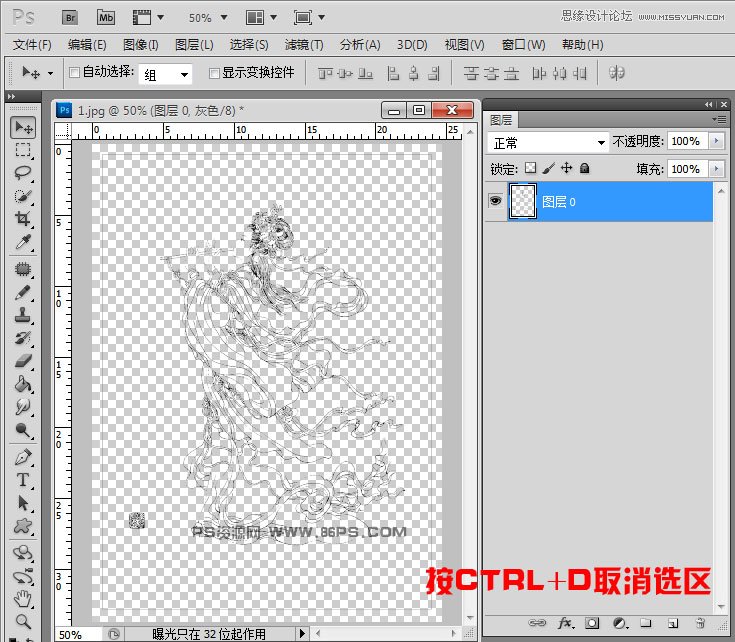Select the Crop tool

(23, 218)
